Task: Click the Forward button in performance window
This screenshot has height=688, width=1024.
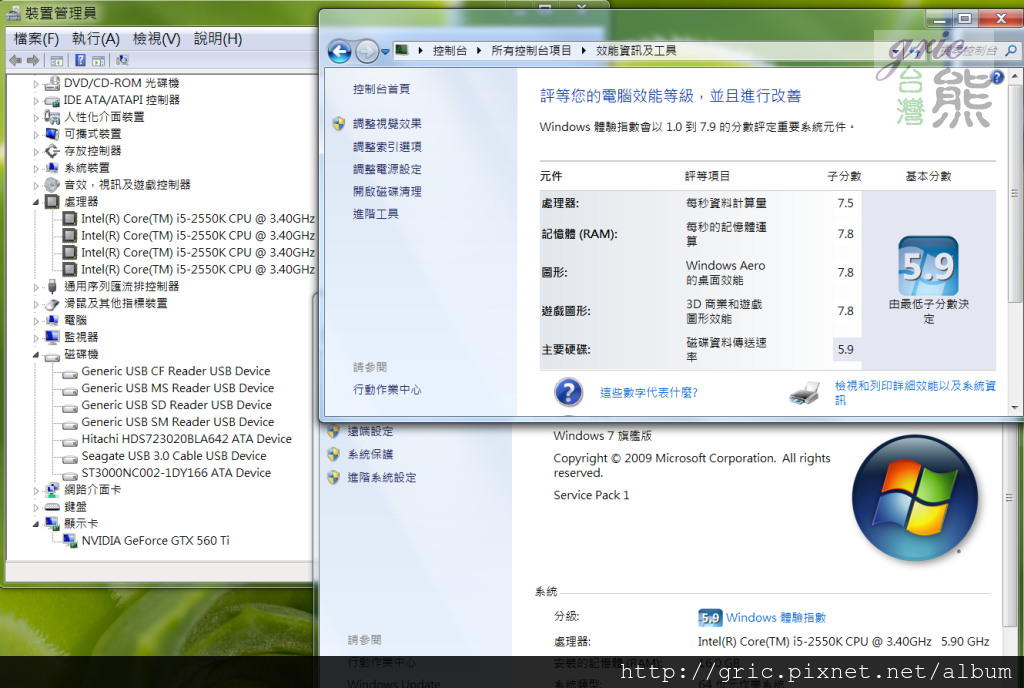Action: tap(367, 51)
